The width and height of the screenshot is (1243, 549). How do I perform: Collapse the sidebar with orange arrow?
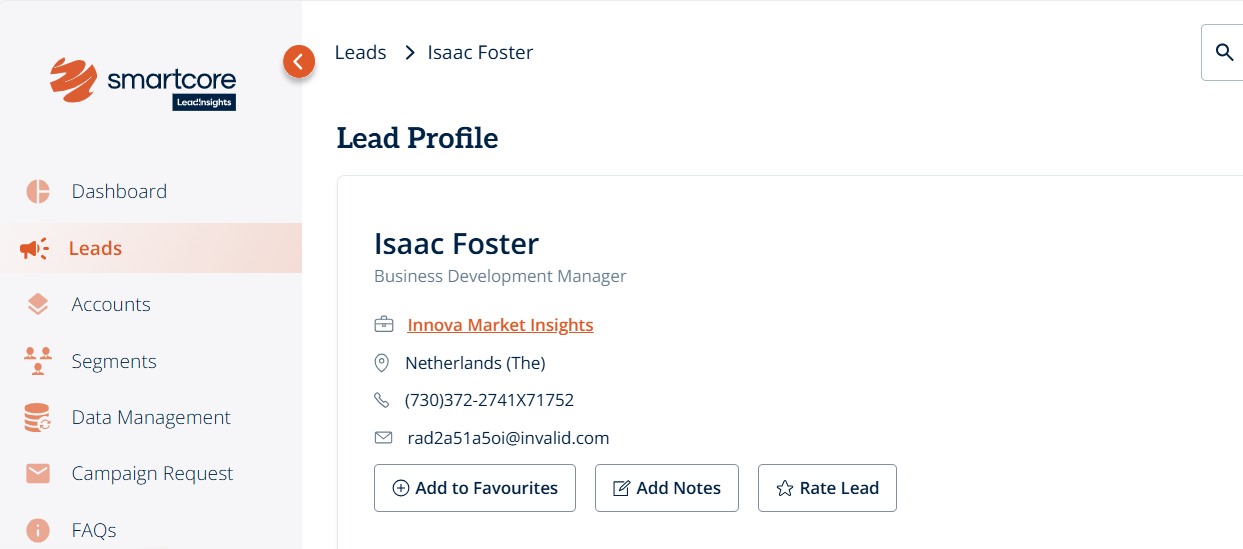[299, 61]
